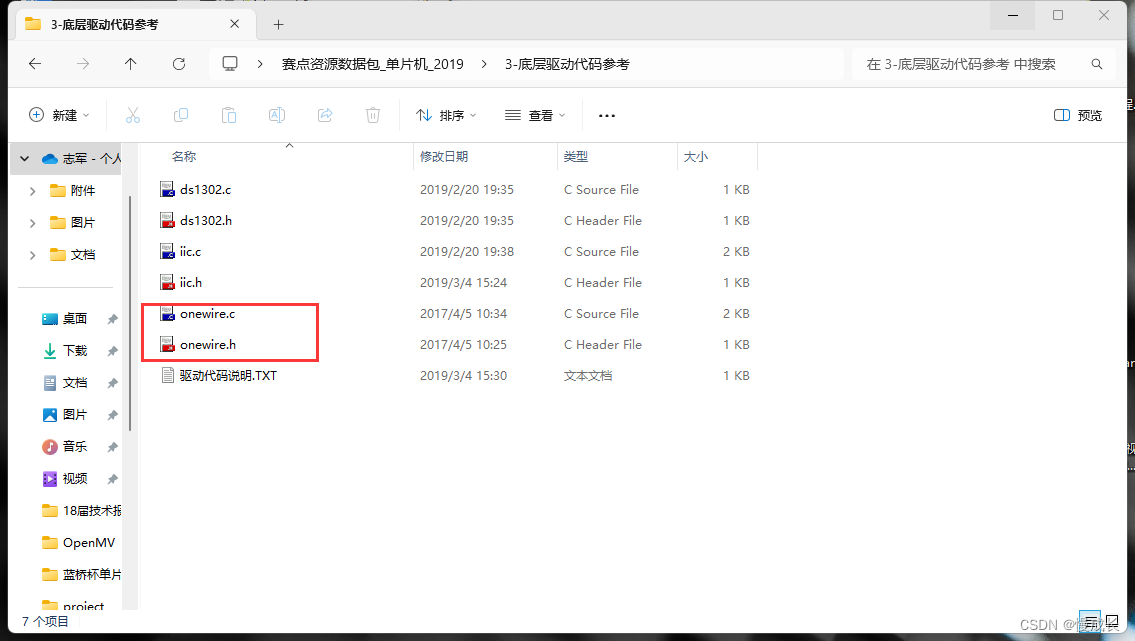Image resolution: width=1135 pixels, height=641 pixels.
Task: Expand the 附件 folder chevron
Action: point(33,191)
